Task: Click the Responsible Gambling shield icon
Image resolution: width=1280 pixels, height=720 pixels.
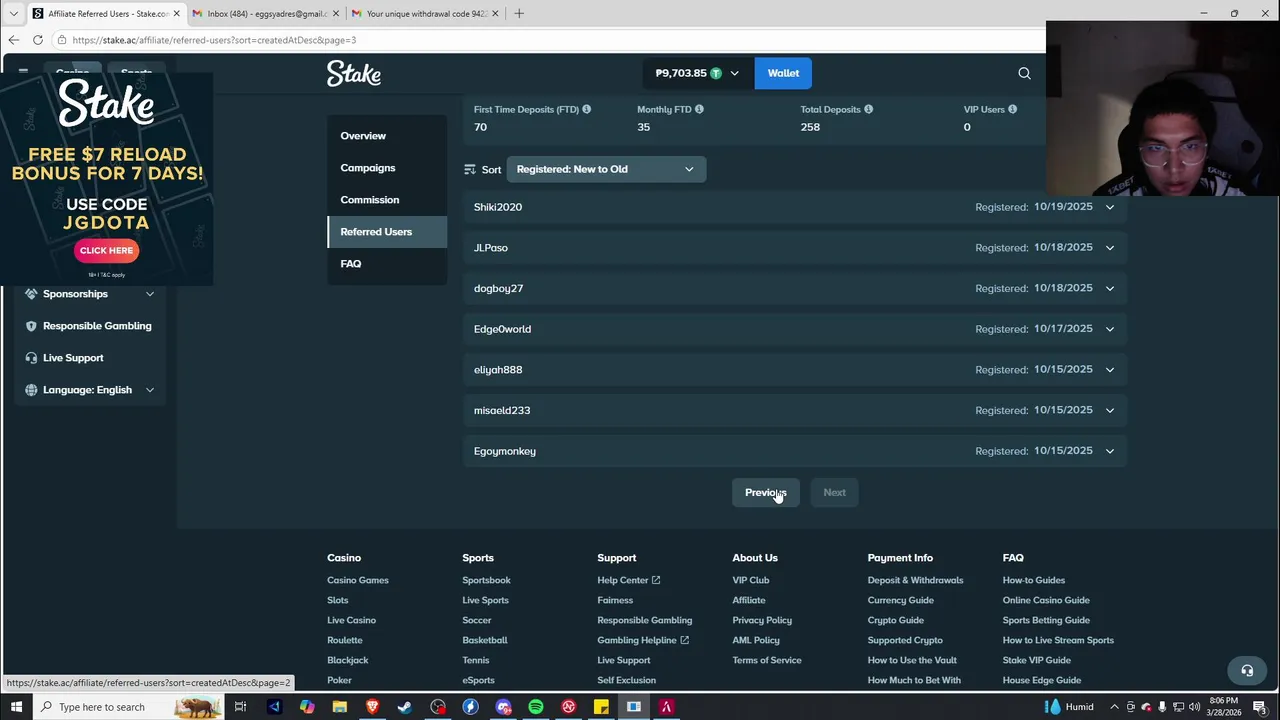Action: pos(31,326)
